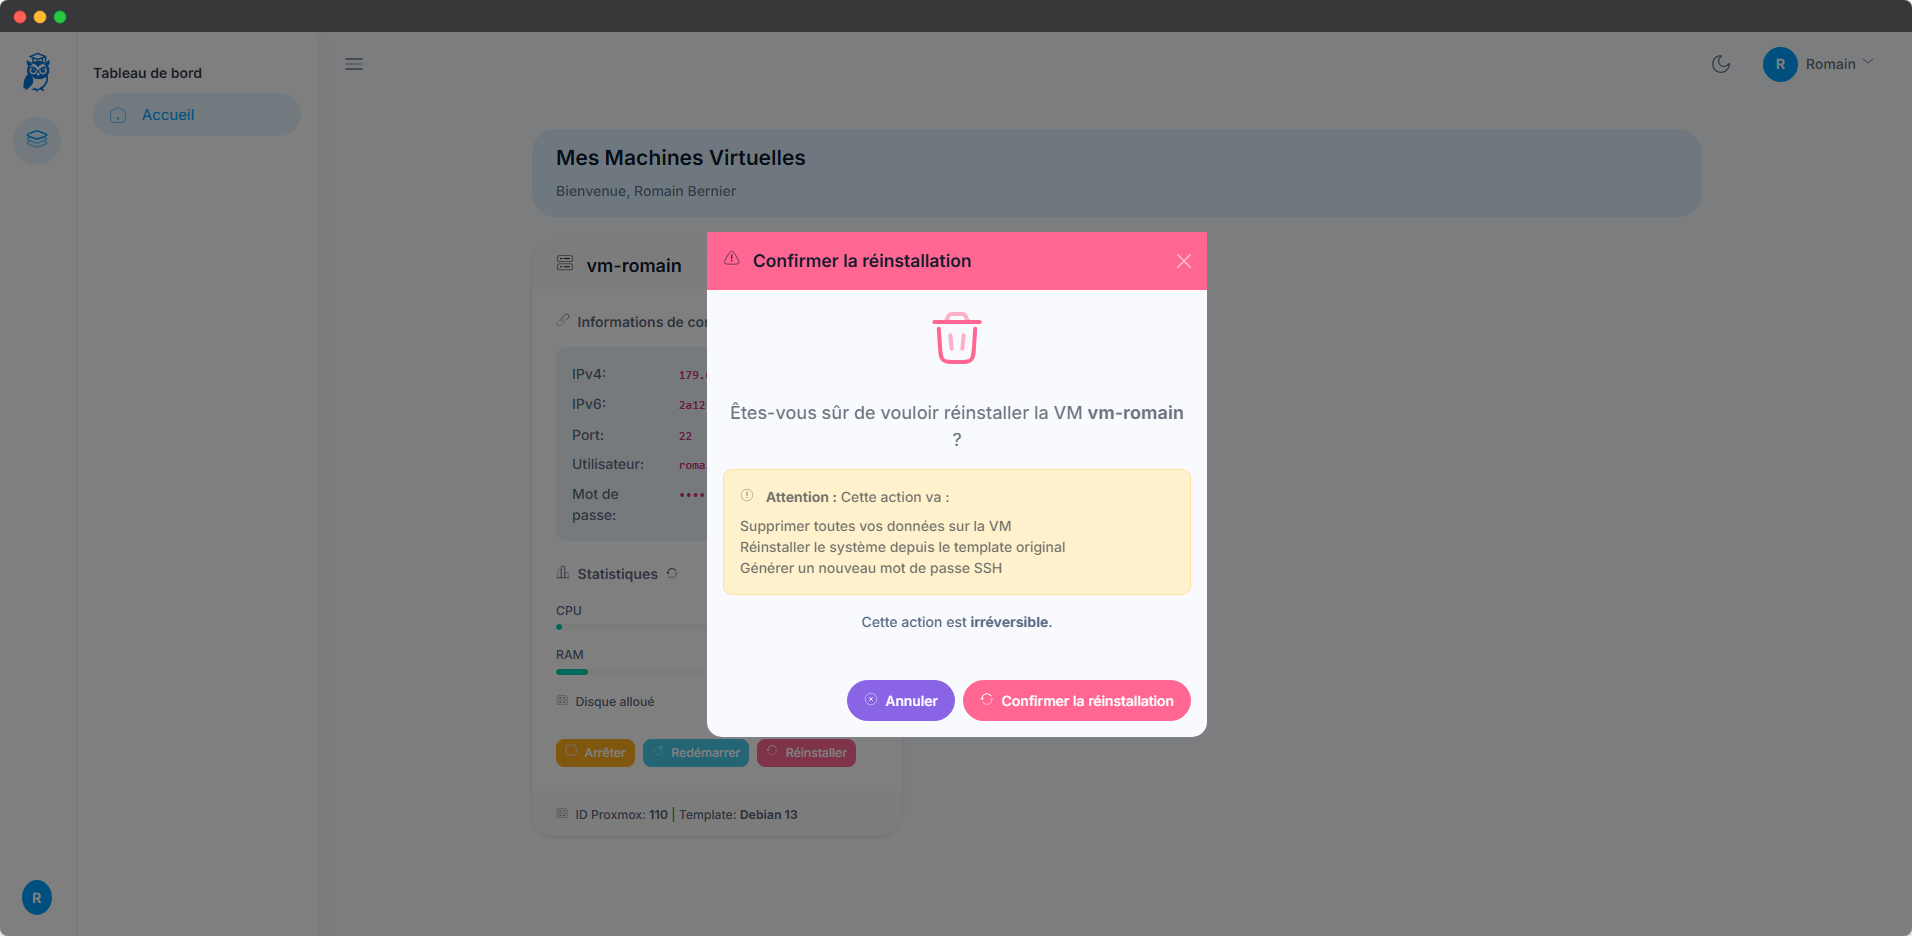
Task: Select Accueil in the sidebar navigation
Action: click(x=167, y=114)
